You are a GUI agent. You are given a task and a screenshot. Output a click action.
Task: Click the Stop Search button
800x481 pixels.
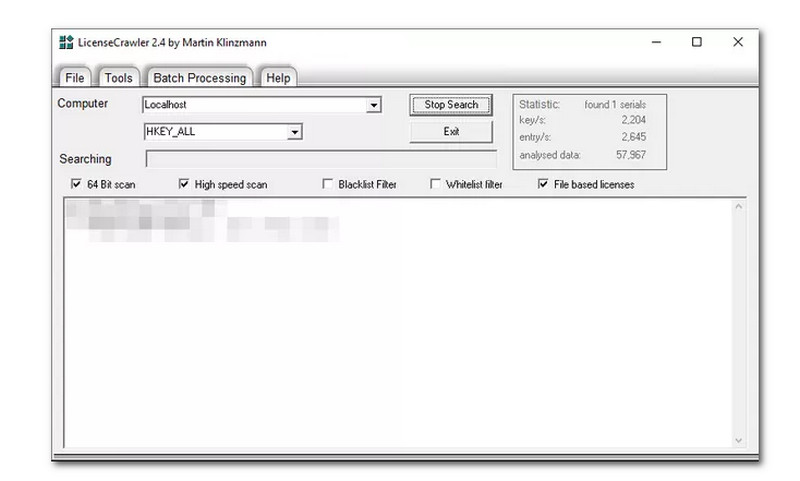451,105
